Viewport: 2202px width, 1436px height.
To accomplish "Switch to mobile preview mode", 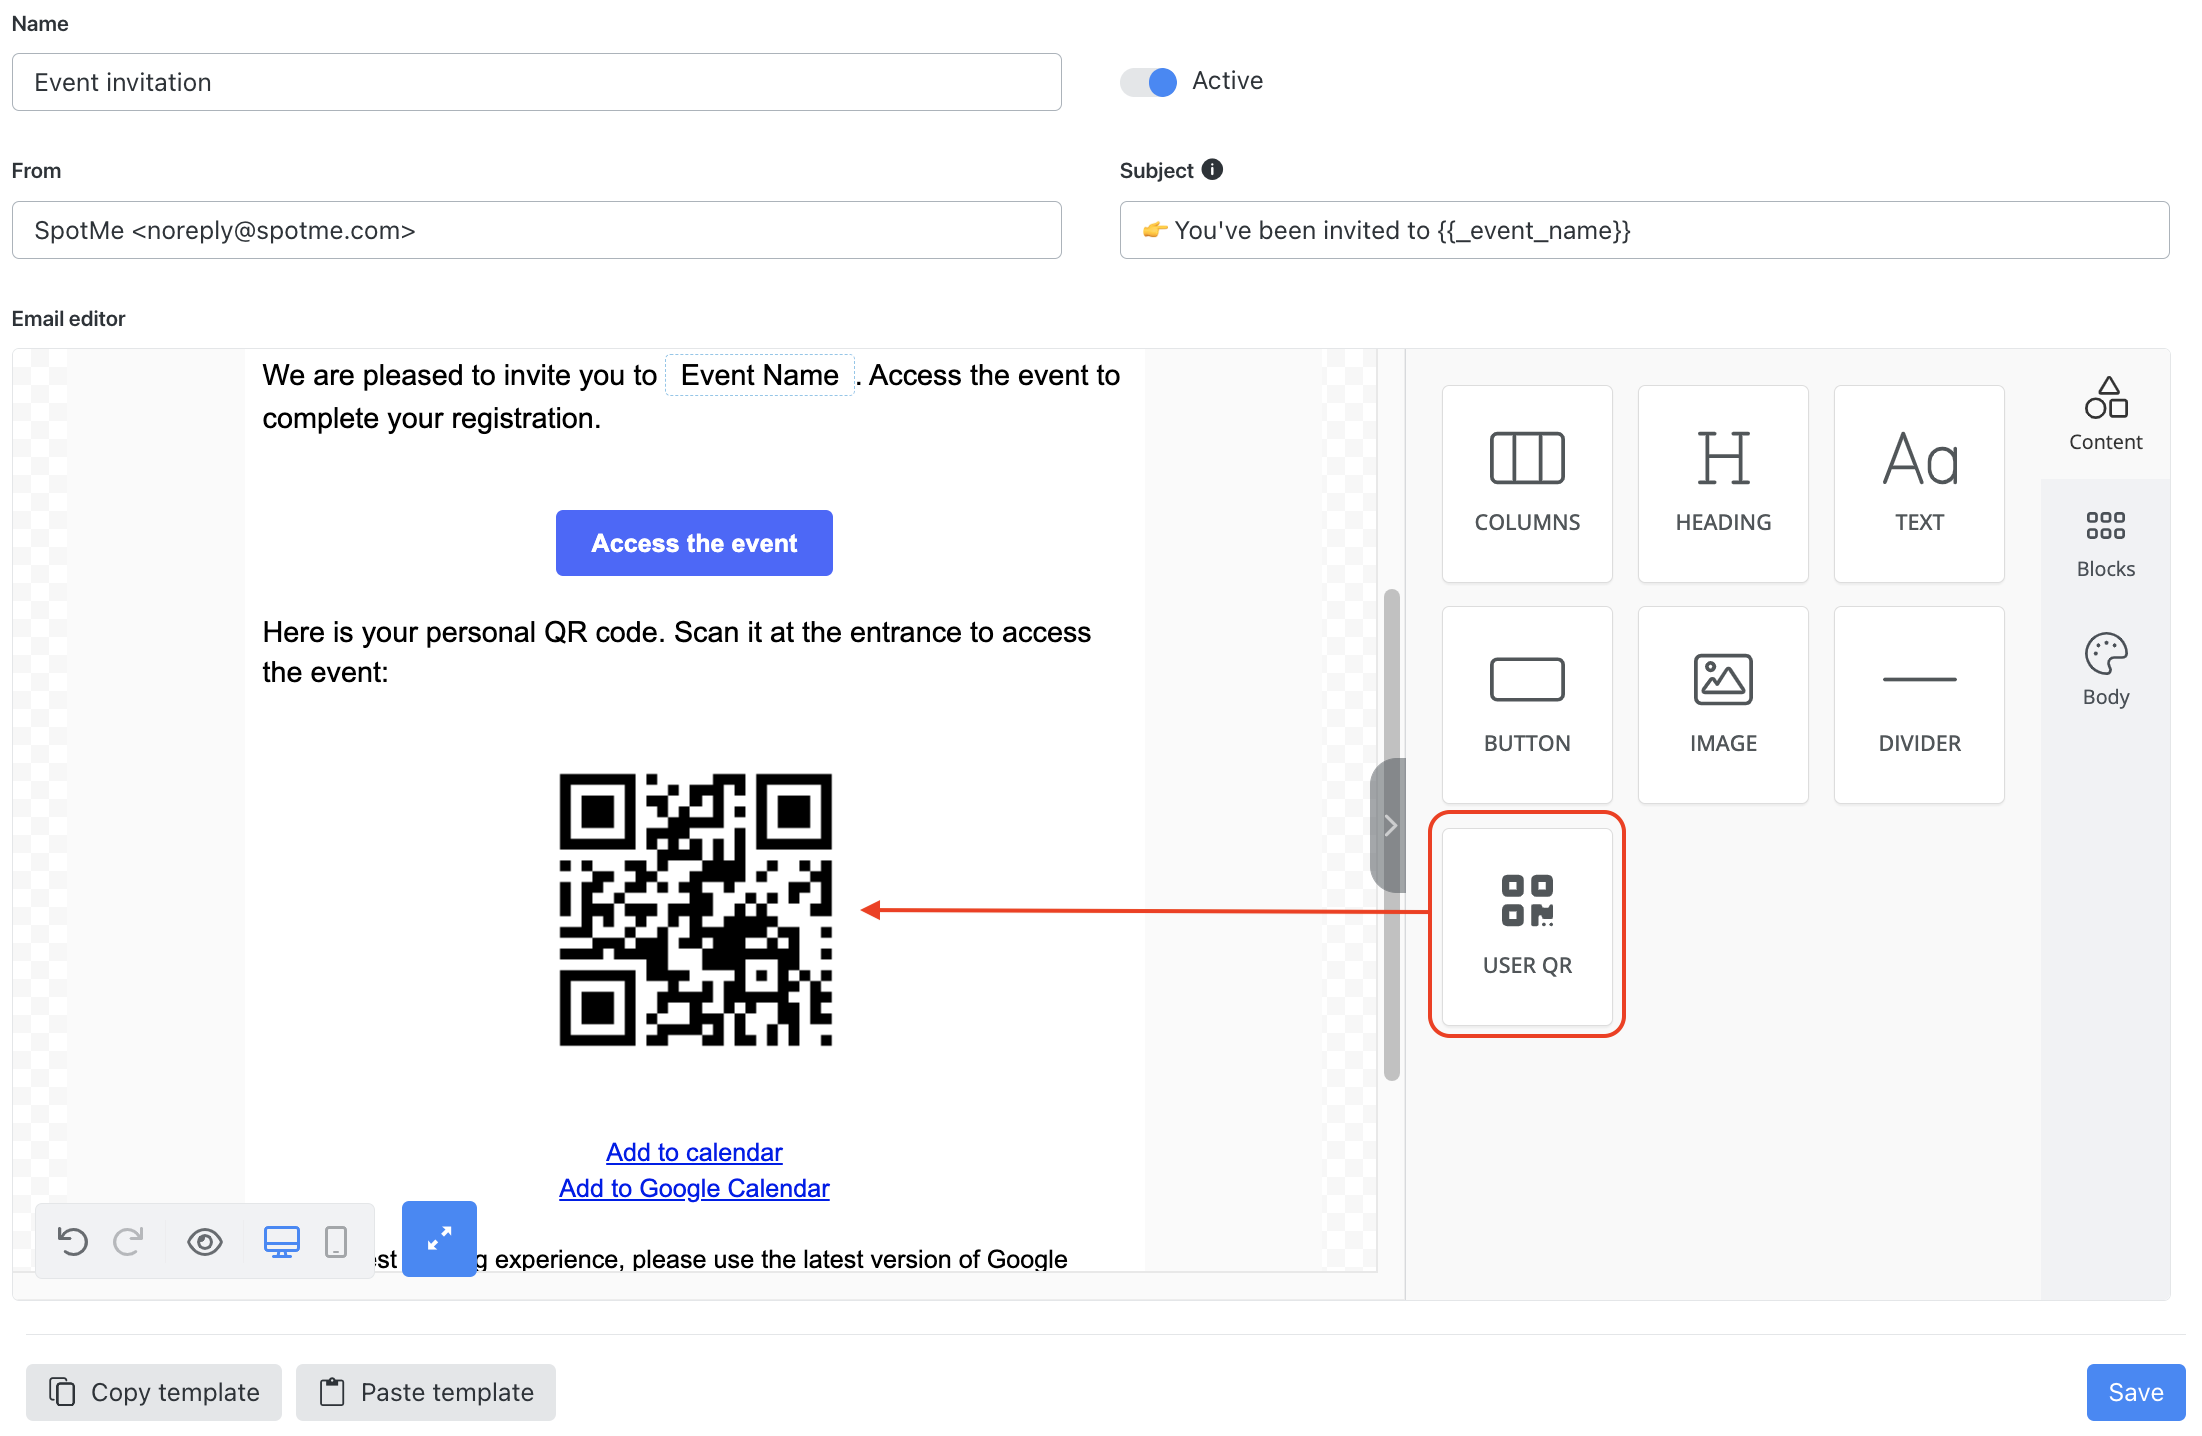I will click(x=336, y=1241).
